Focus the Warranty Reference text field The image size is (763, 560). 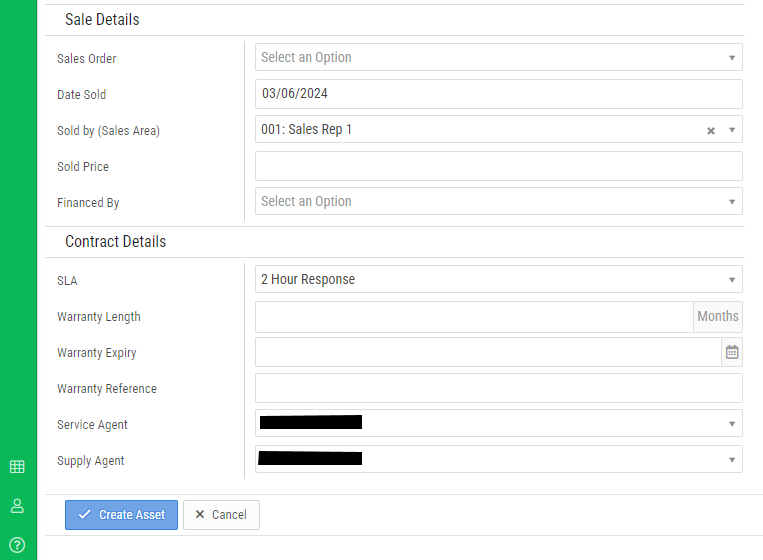[498, 388]
